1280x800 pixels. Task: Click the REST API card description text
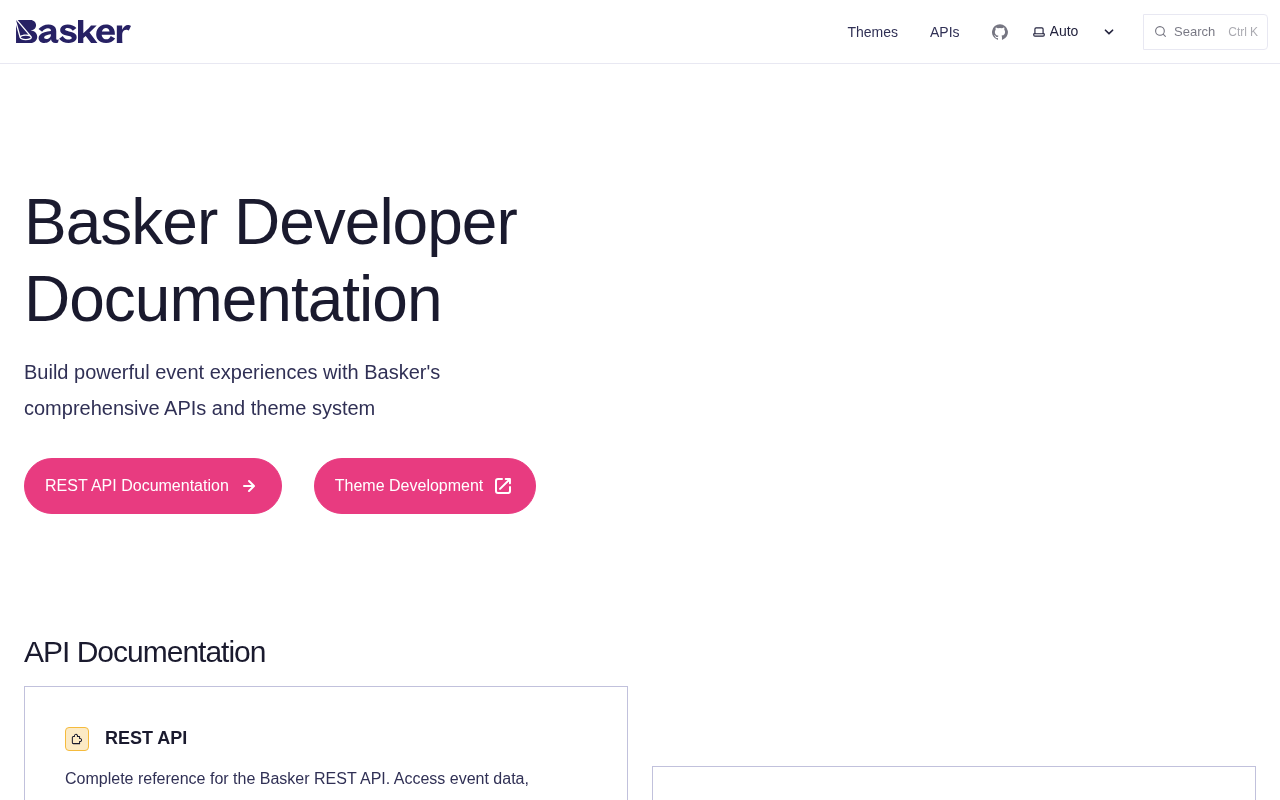pyautogui.click(x=297, y=779)
